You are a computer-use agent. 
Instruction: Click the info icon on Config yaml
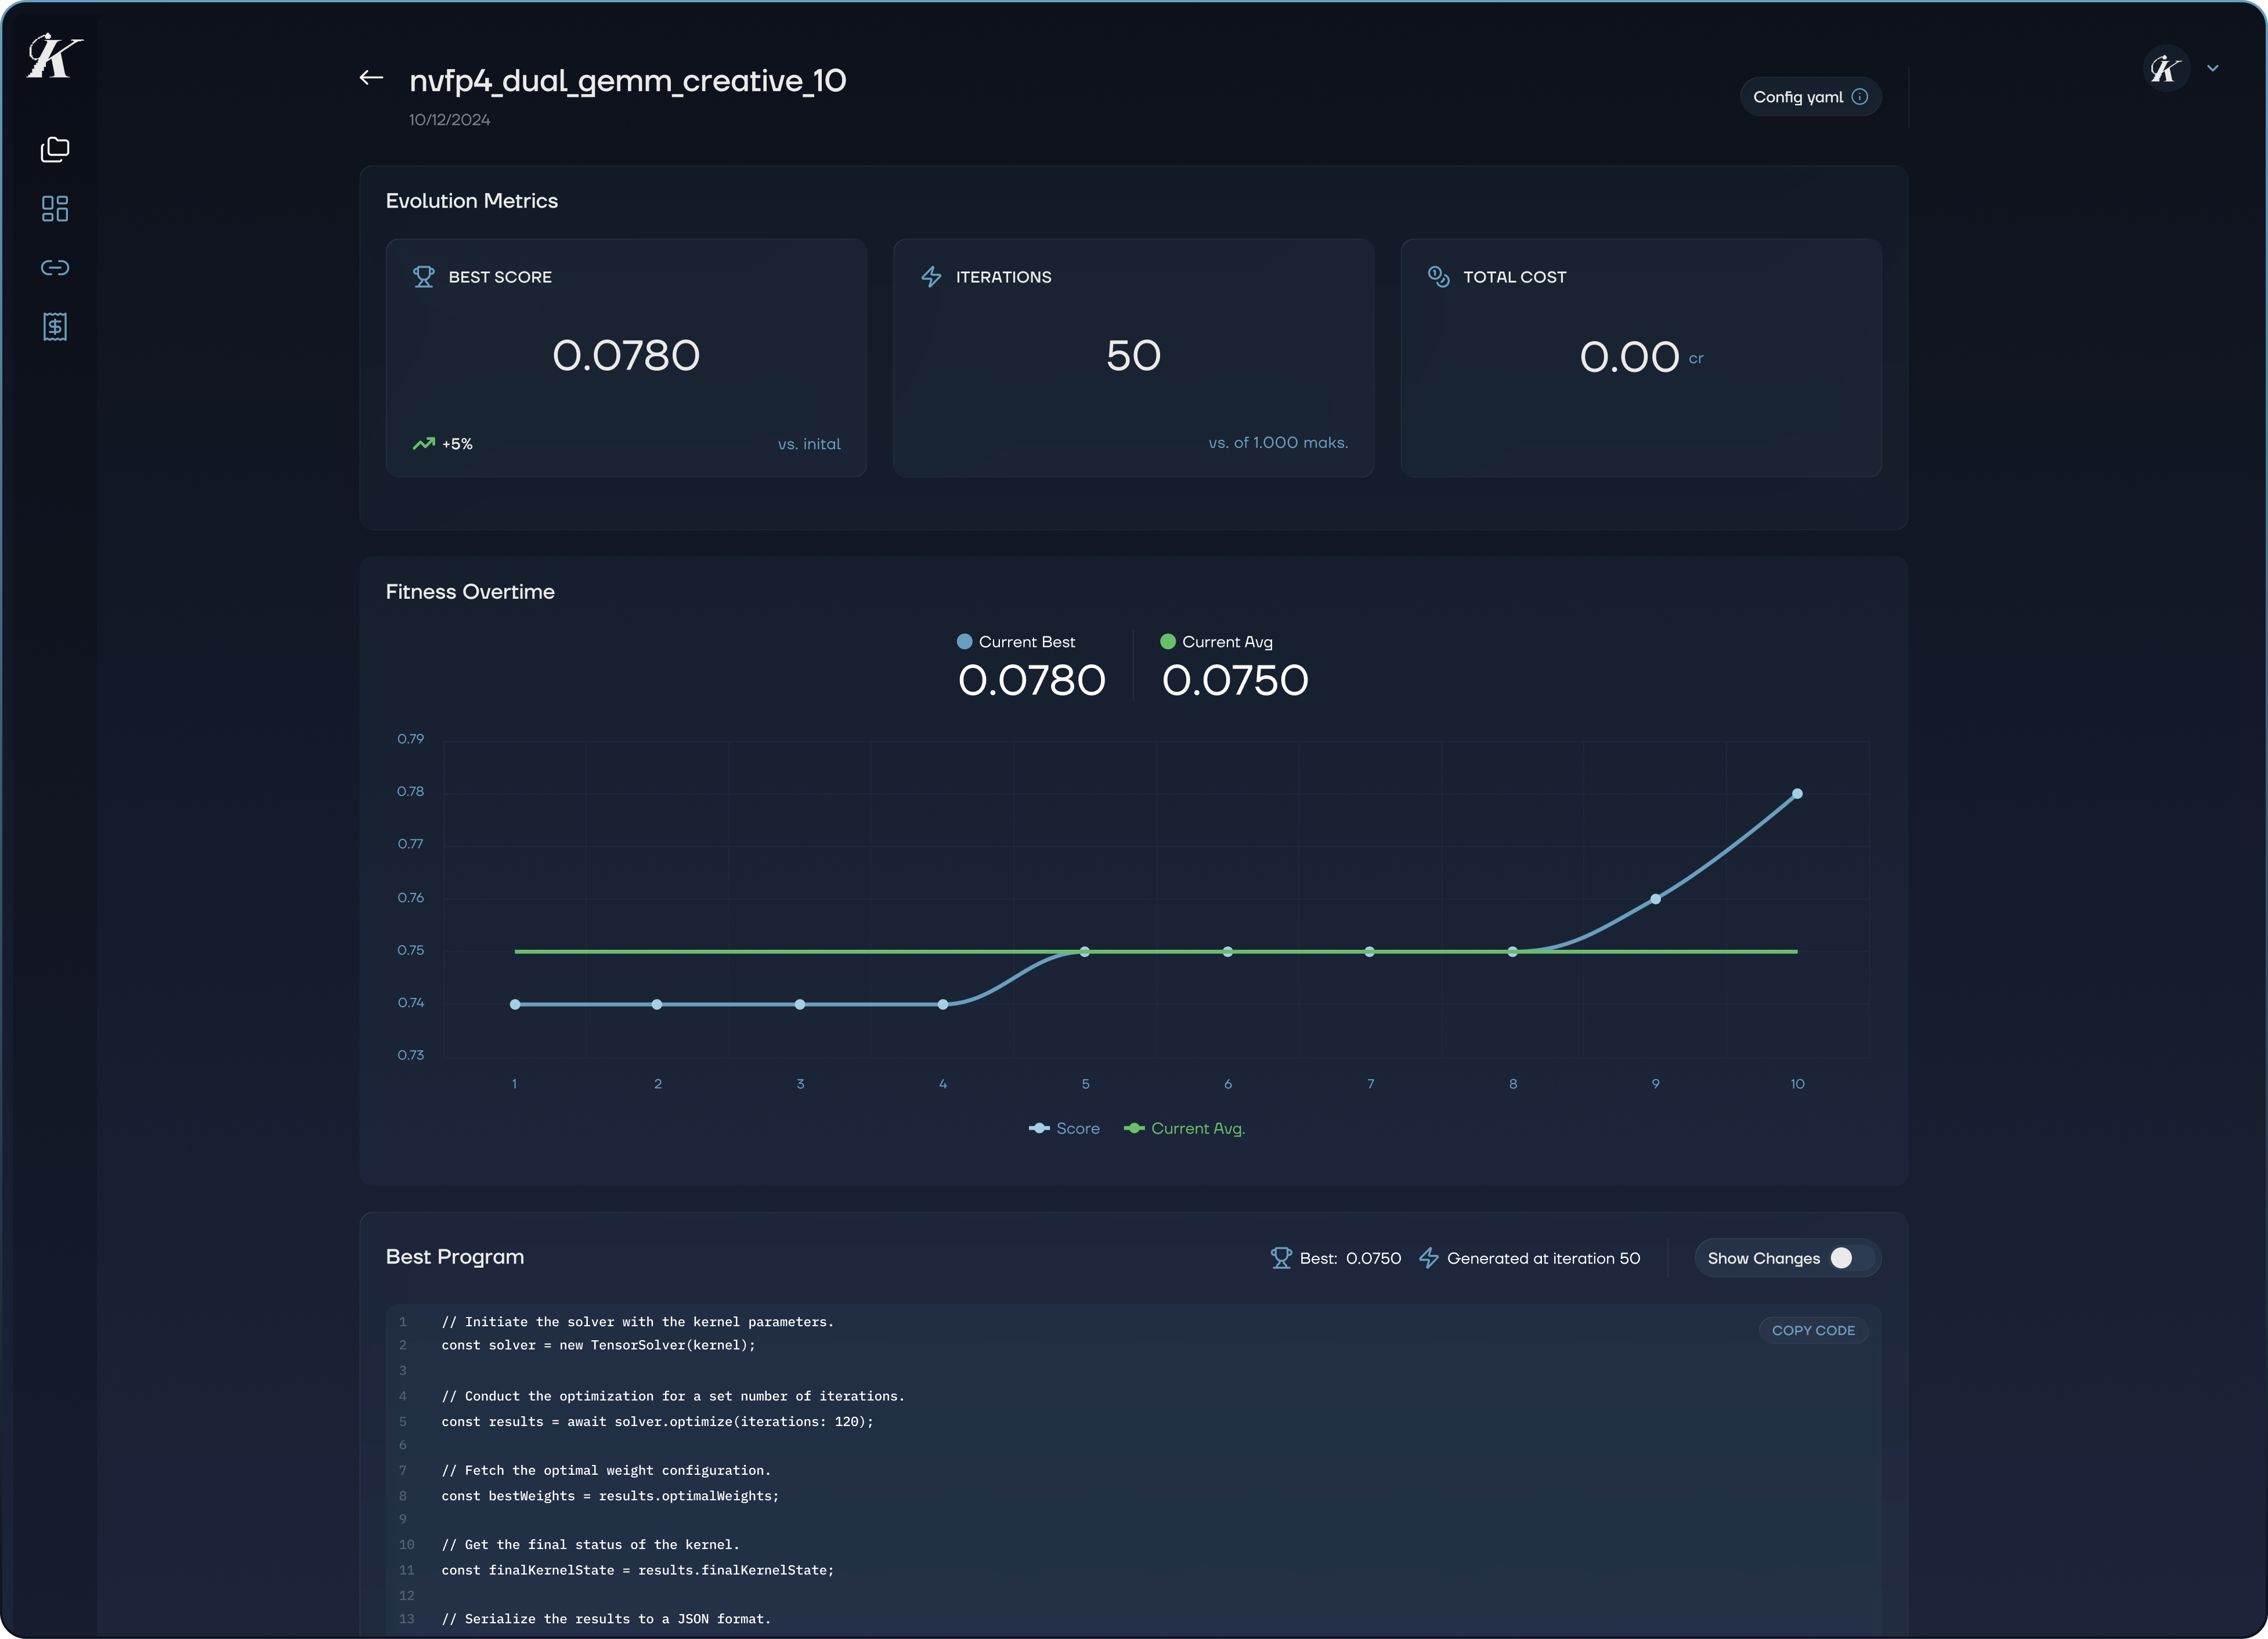tap(1860, 97)
